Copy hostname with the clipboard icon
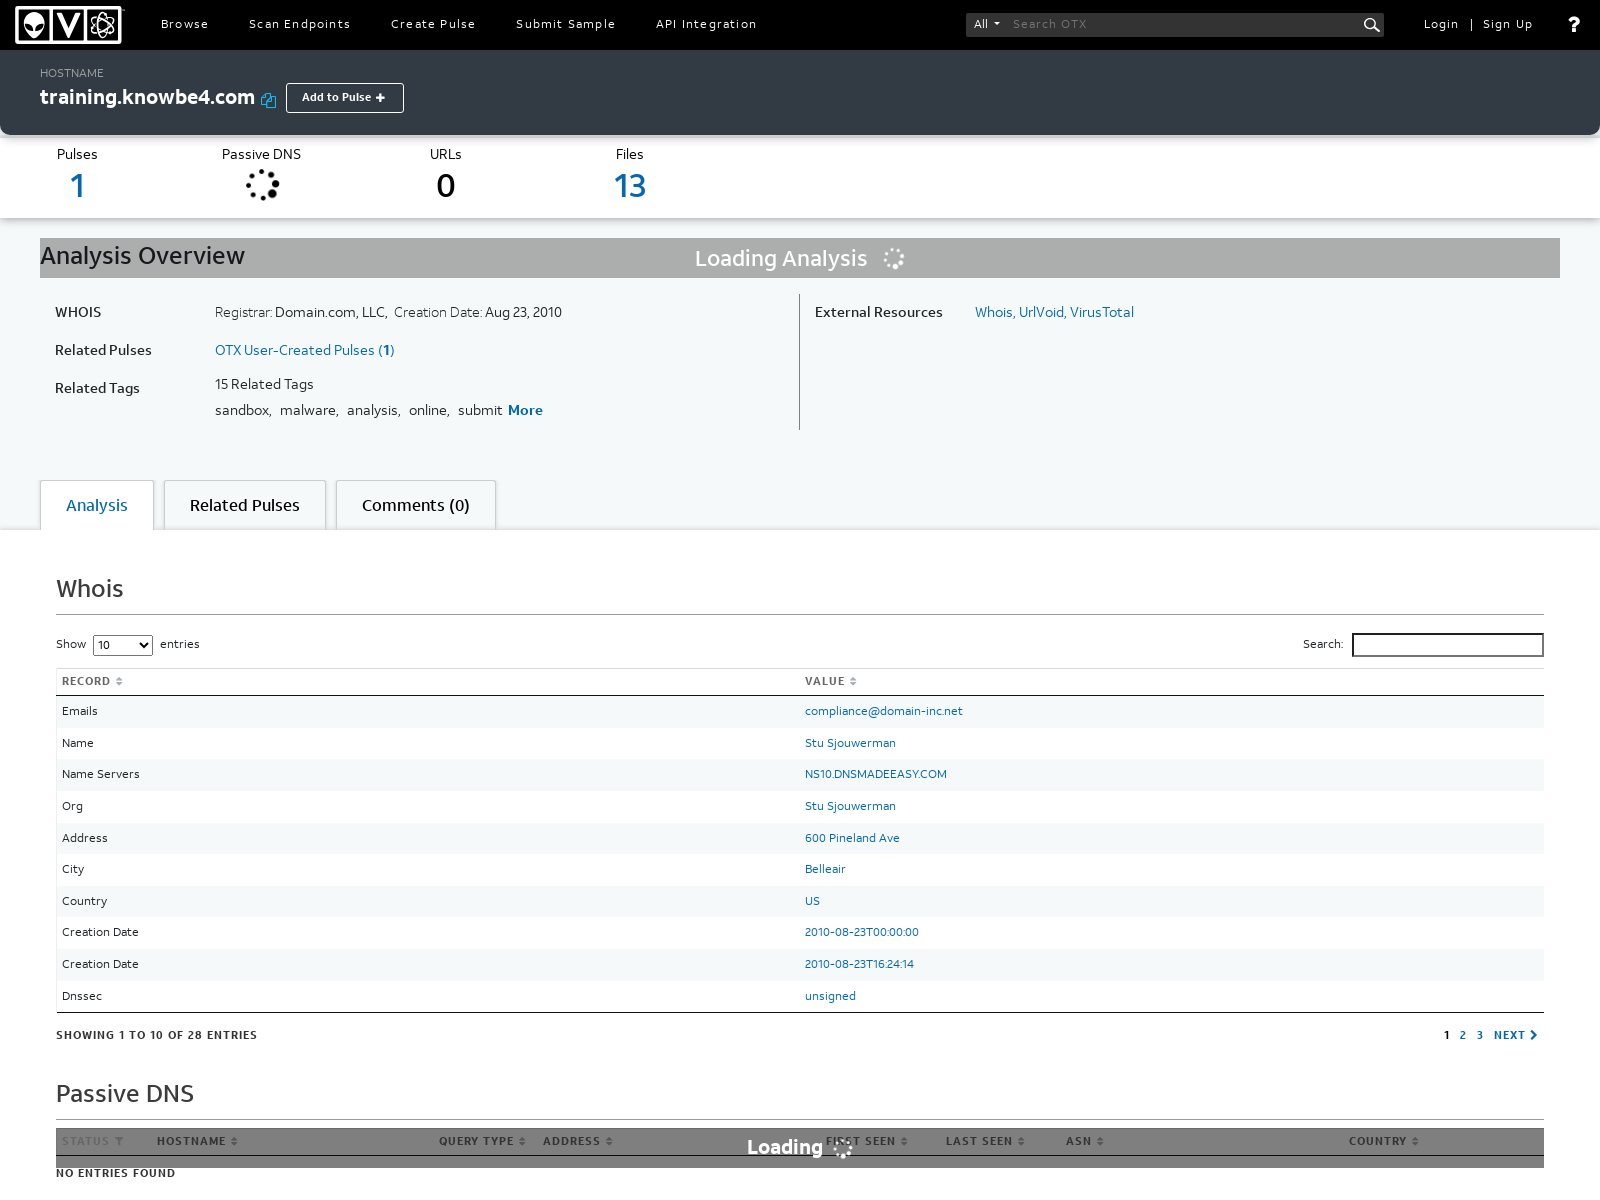The width and height of the screenshot is (1600, 1200). pos(268,100)
